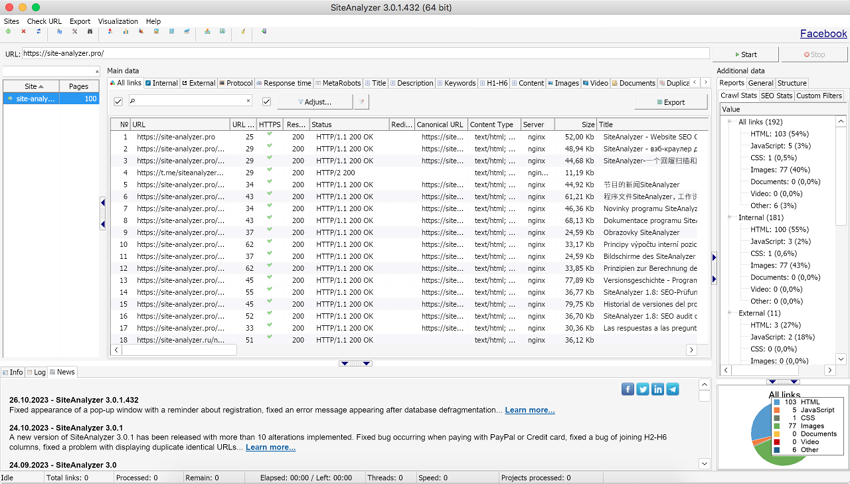Open the Log tab
This screenshot has width=850, height=484.
pos(37,372)
